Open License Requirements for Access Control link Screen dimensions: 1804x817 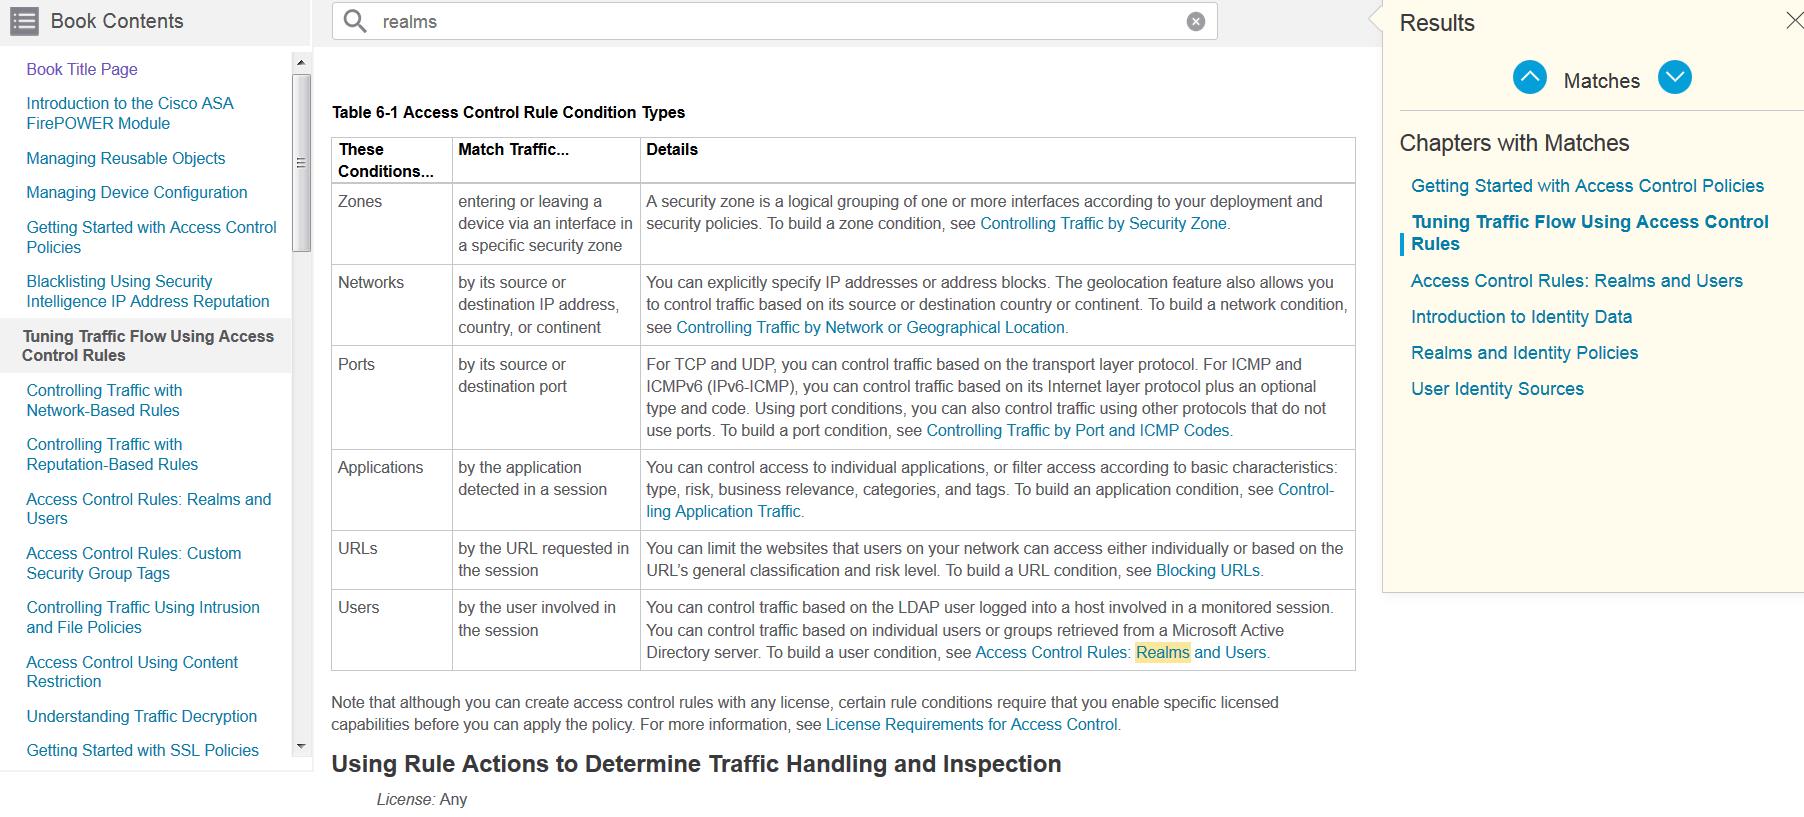click(x=971, y=725)
